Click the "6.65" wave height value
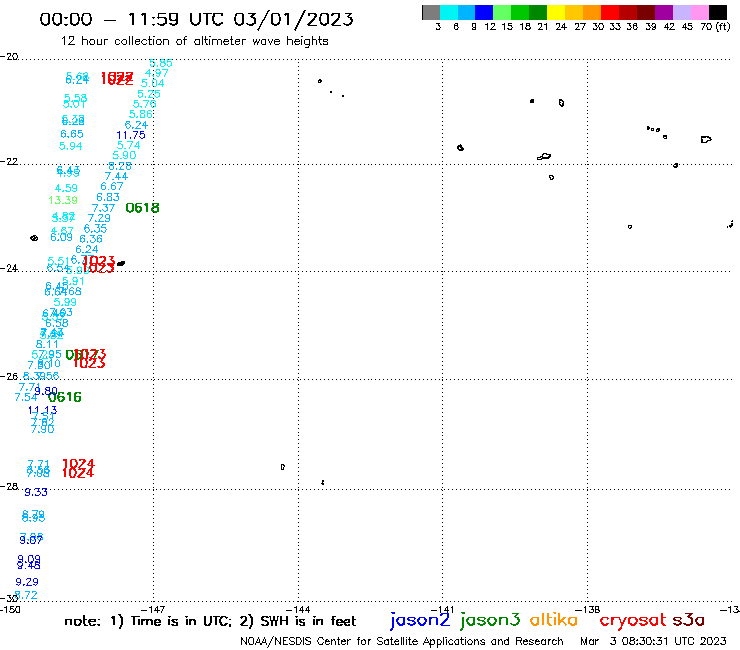This screenshot has height=650, width=740. coord(72,134)
